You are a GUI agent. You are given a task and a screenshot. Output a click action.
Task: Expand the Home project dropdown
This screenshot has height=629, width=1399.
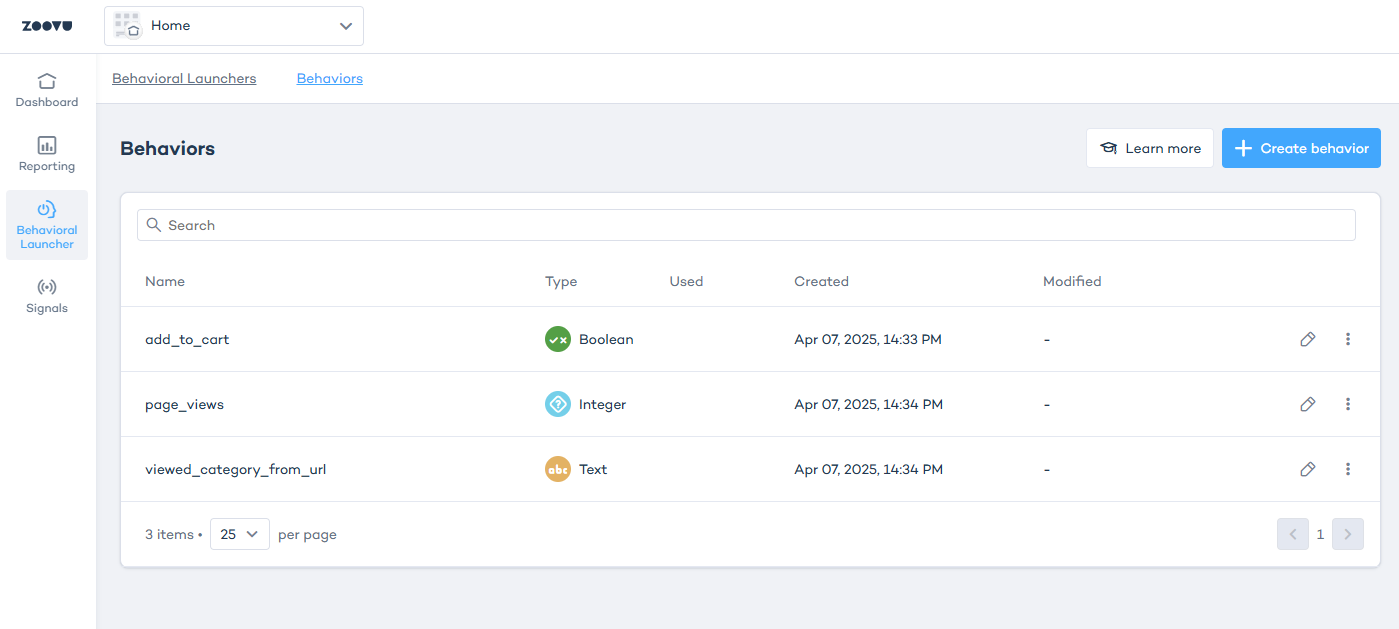pos(234,26)
